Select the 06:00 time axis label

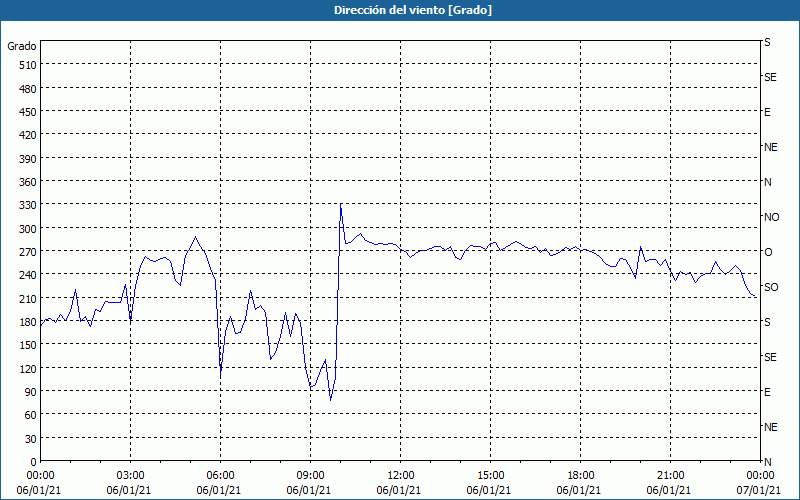220,476
